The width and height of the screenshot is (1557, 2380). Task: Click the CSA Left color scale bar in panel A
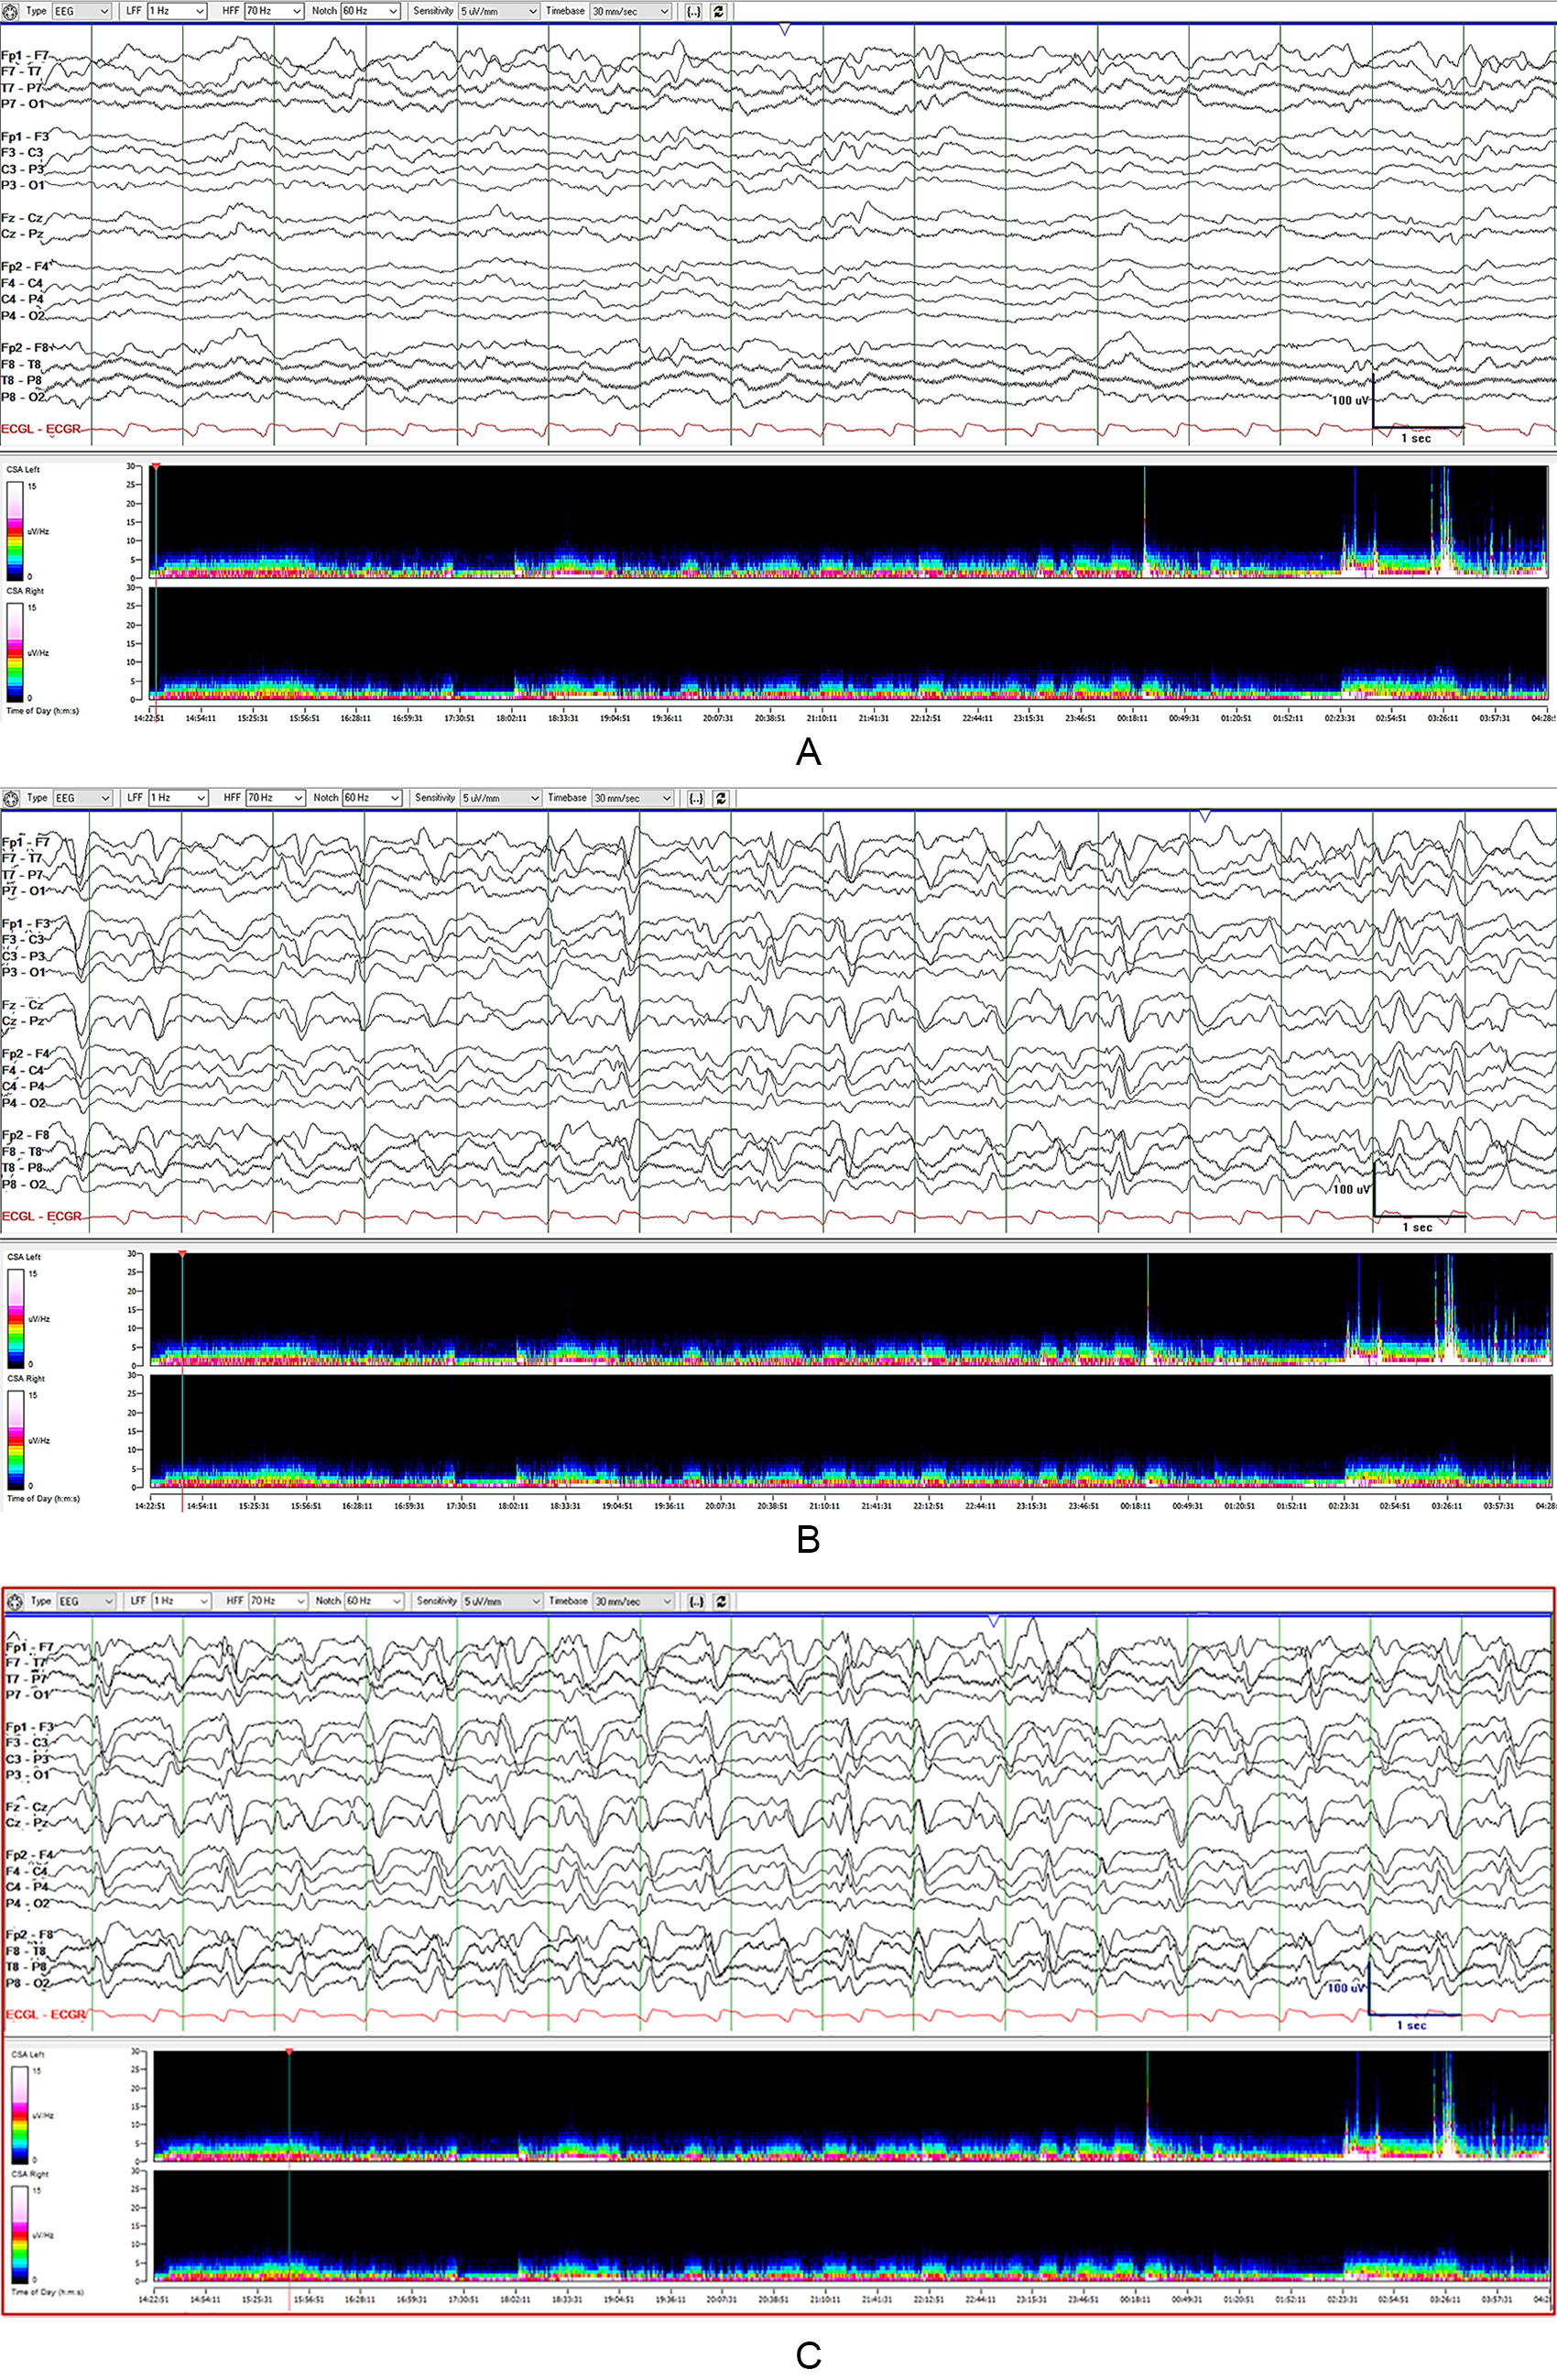[16, 531]
